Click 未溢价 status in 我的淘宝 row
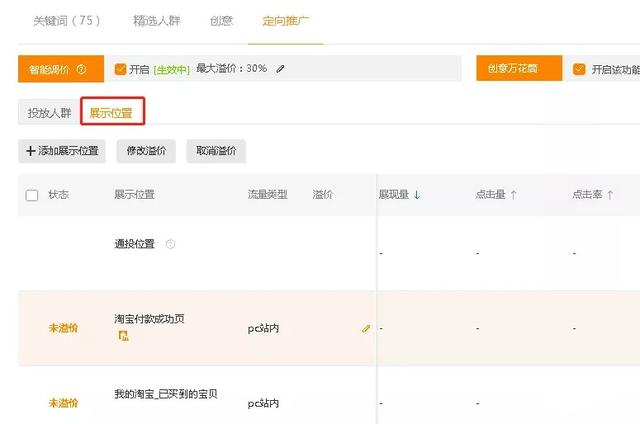 tap(63, 403)
